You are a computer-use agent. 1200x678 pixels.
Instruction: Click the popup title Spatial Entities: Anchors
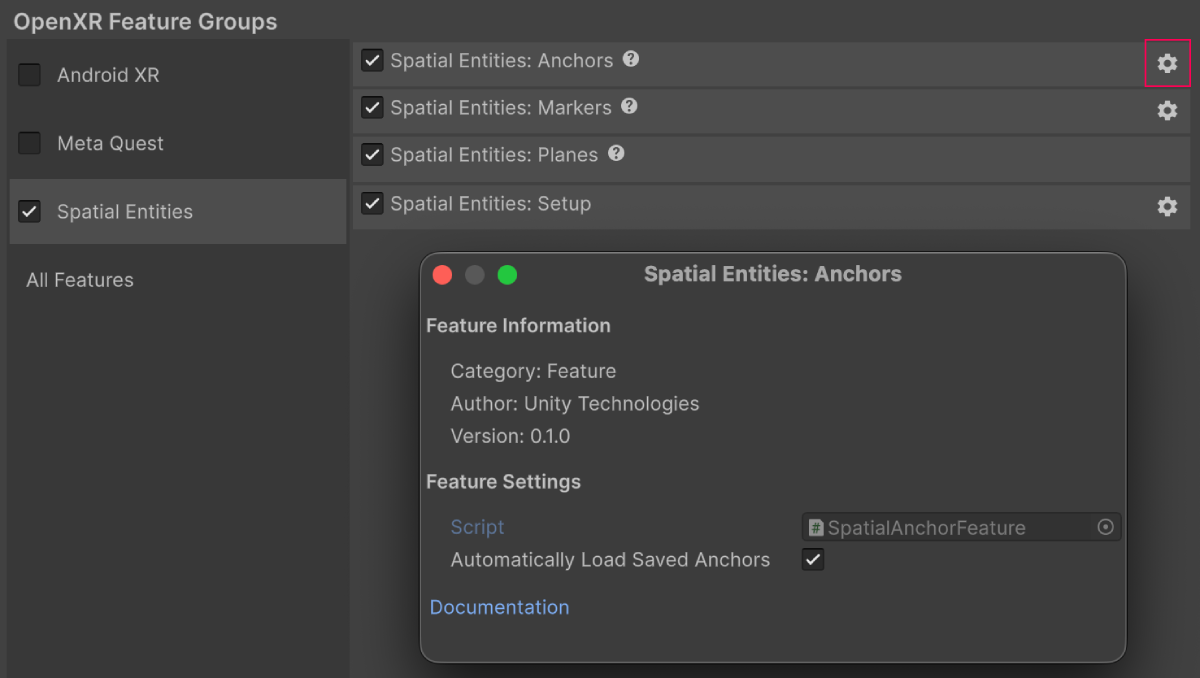773,274
